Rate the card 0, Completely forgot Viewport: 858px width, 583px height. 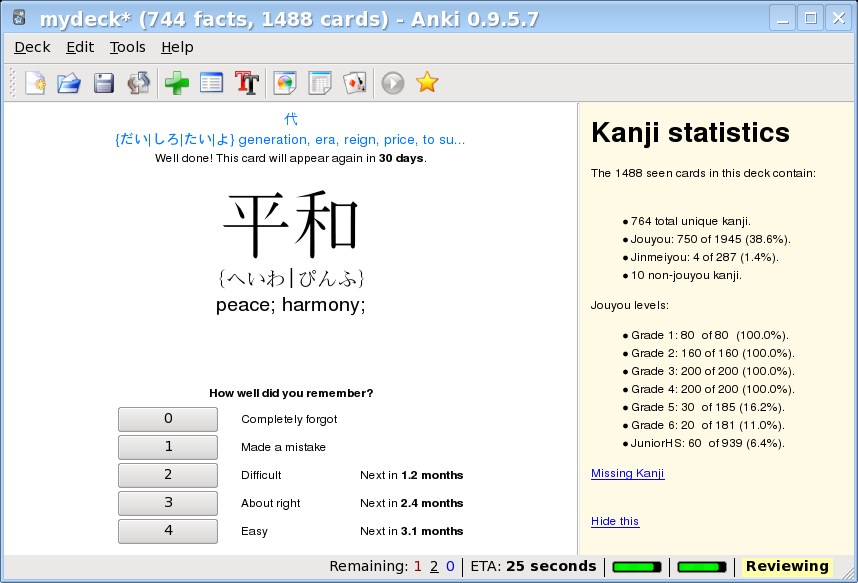pos(168,419)
